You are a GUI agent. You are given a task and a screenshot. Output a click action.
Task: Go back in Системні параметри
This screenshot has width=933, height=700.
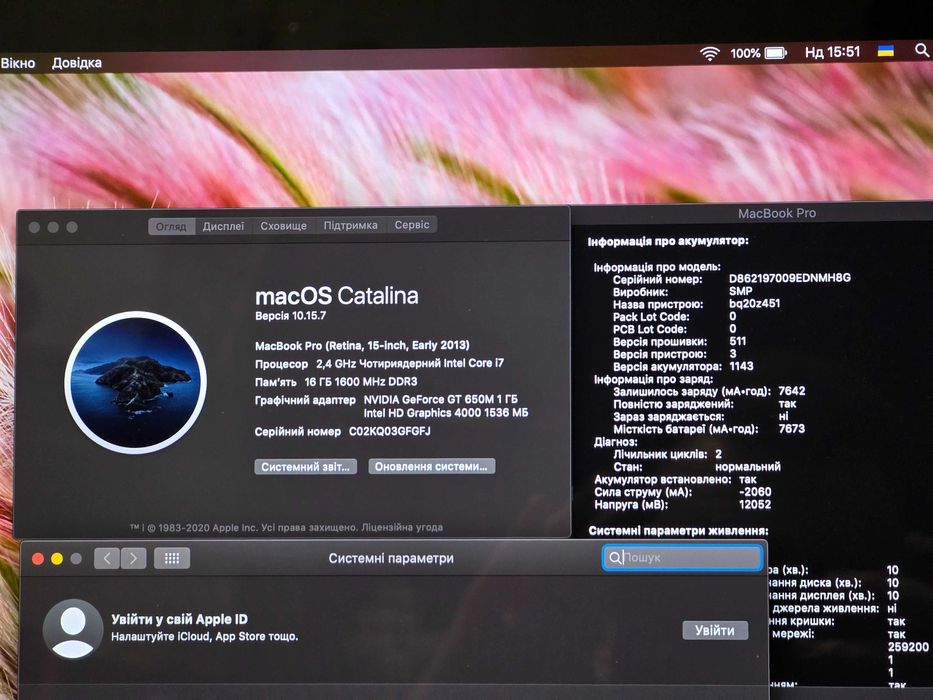tap(107, 558)
